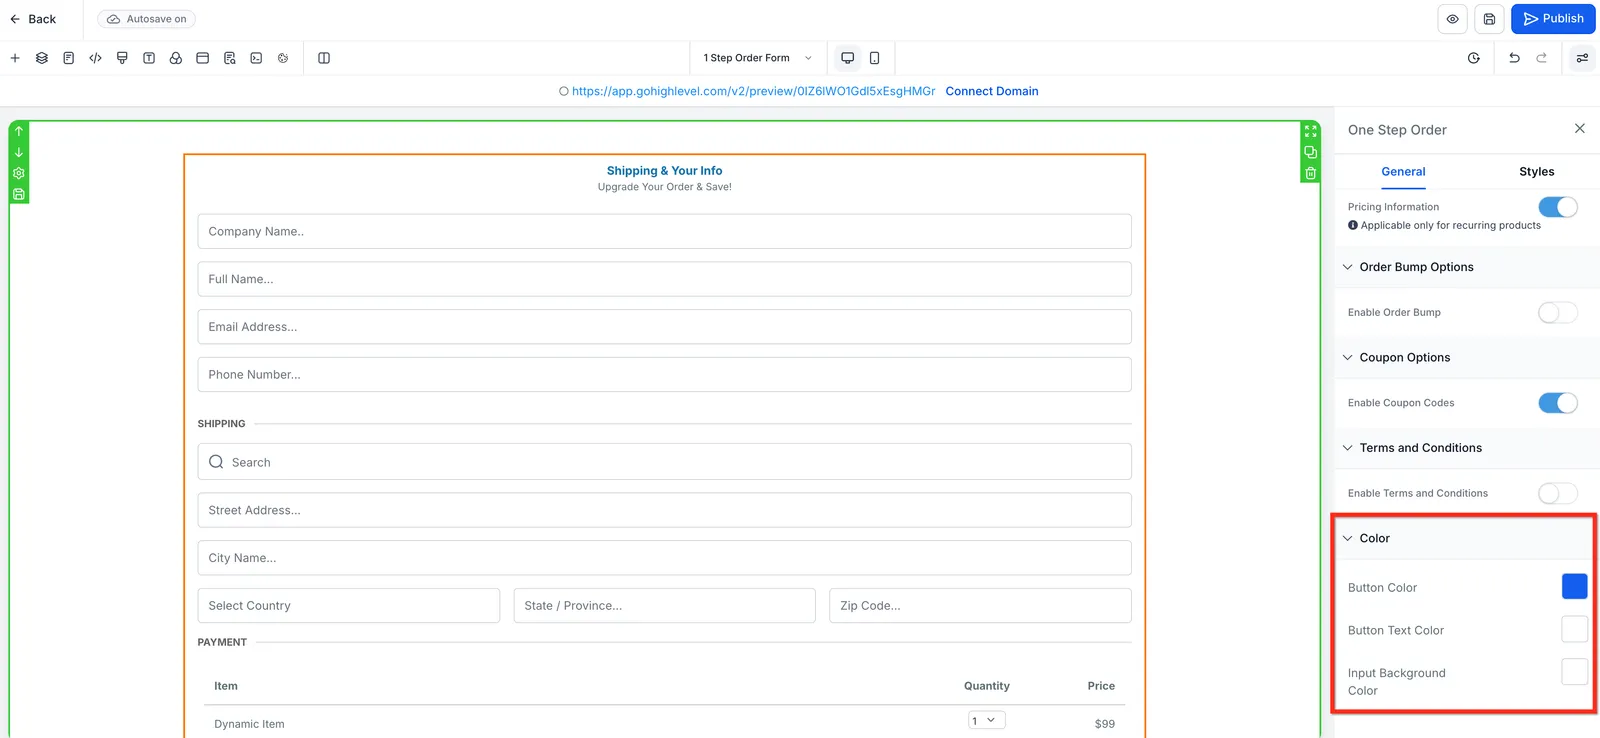Click the preview eye icon
The width and height of the screenshot is (1600, 738).
1453,19
